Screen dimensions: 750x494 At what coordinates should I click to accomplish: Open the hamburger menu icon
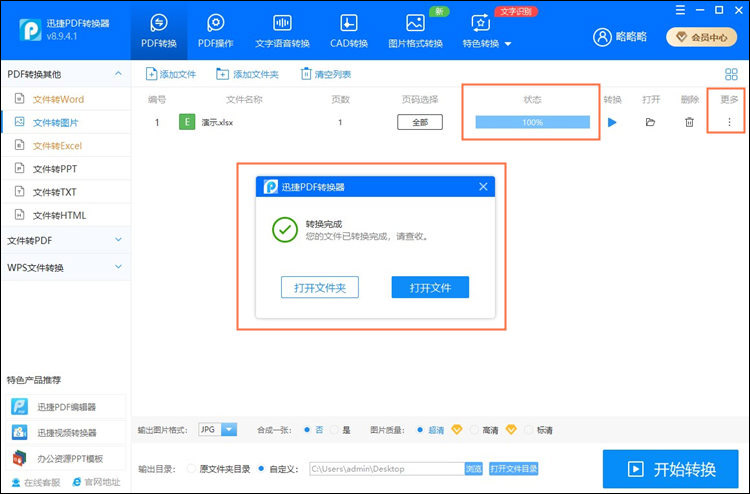[680, 10]
